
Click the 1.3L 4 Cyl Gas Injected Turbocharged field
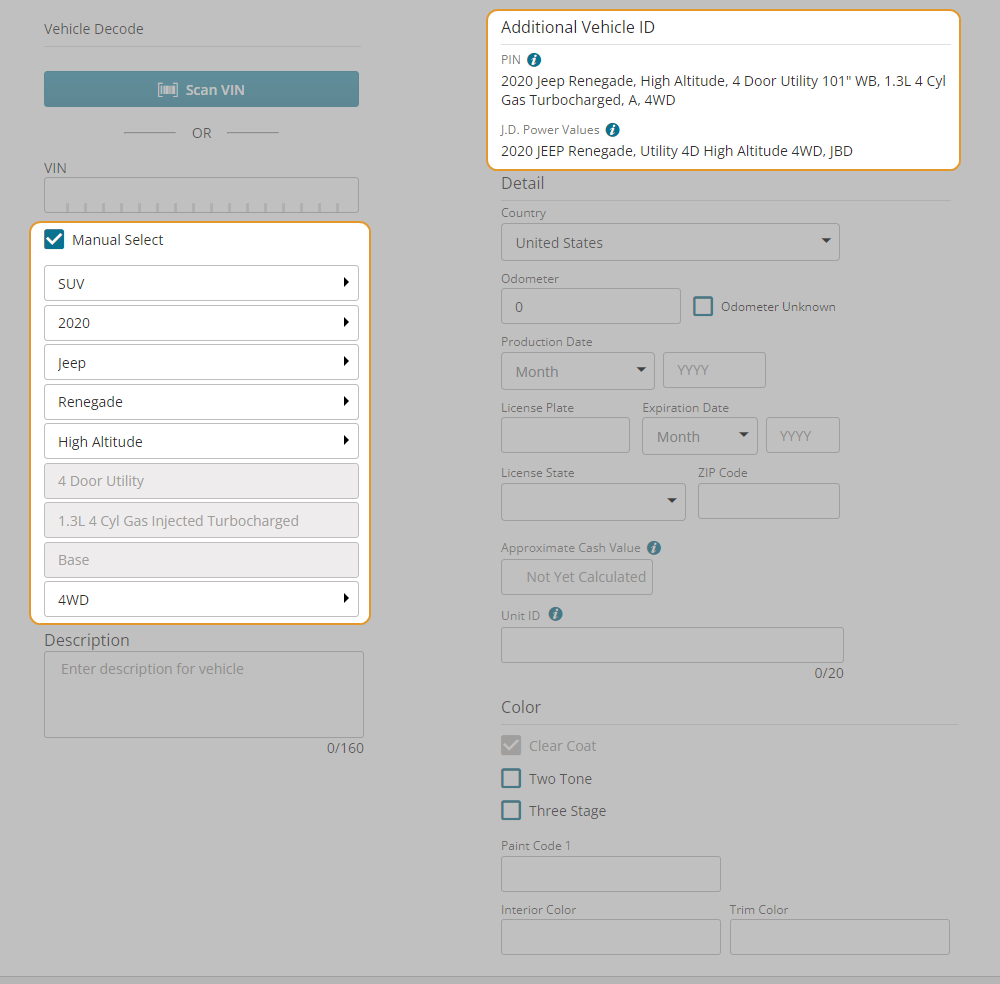[x=202, y=520]
